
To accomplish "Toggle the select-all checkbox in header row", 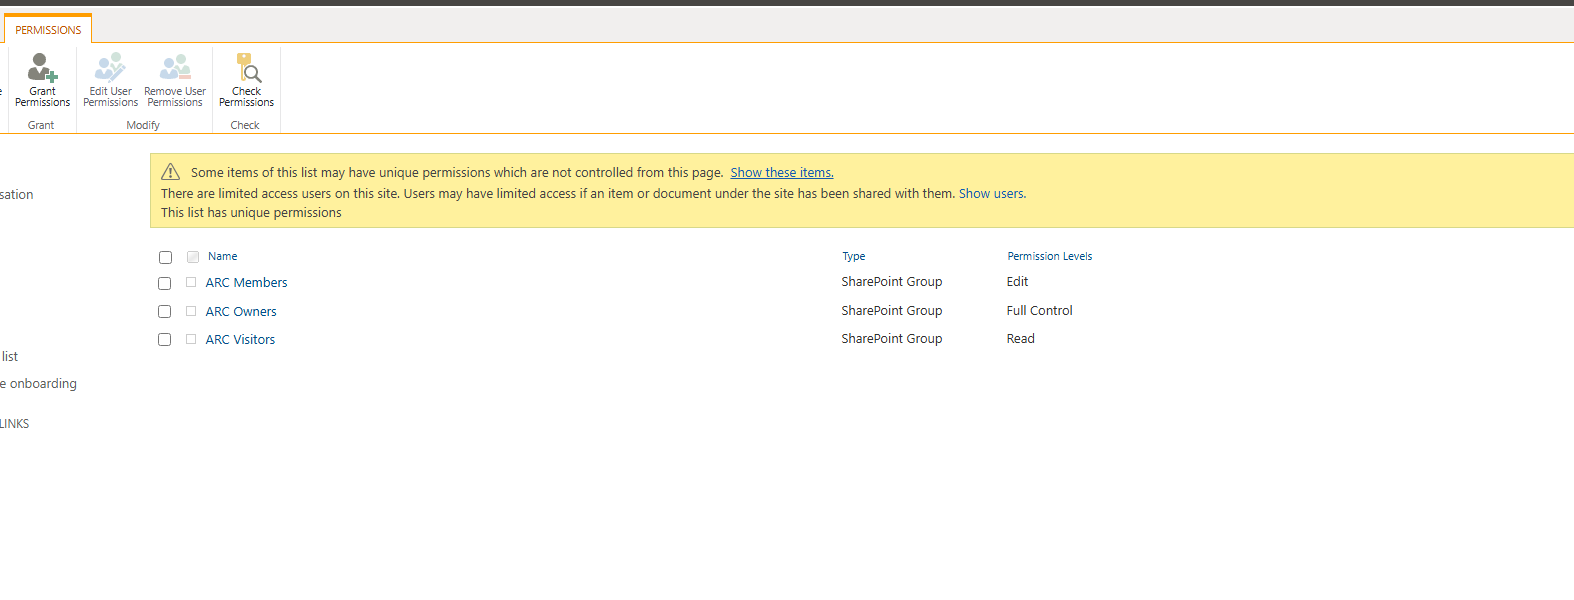I will click(x=166, y=257).
